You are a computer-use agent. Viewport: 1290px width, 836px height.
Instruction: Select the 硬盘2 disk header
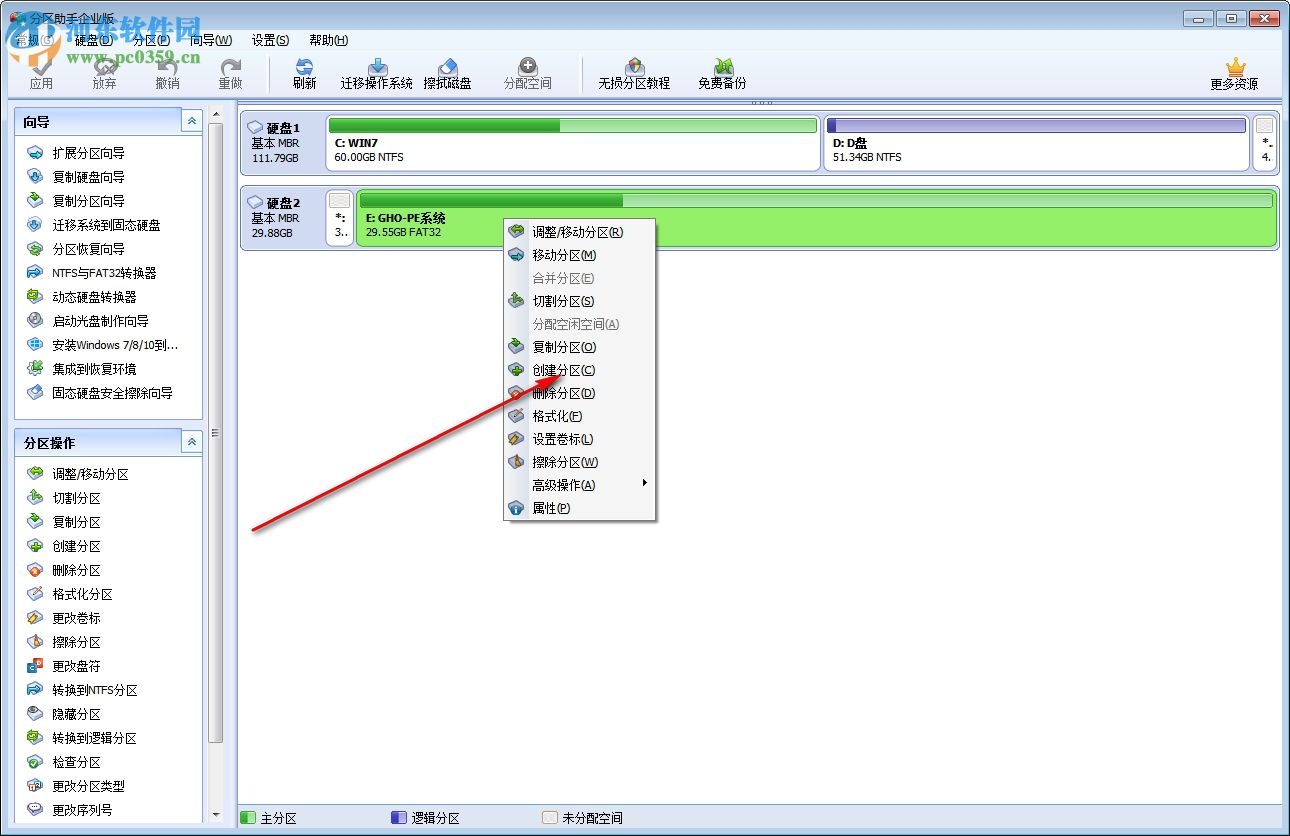click(x=282, y=218)
